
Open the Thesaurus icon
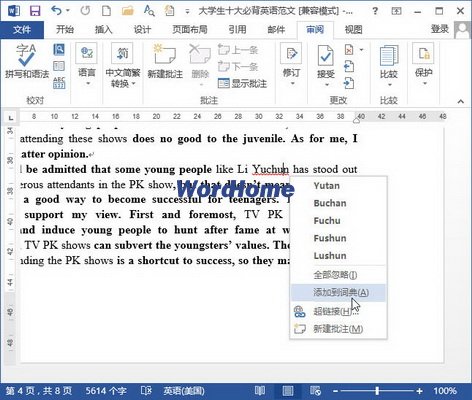(59, 66)
